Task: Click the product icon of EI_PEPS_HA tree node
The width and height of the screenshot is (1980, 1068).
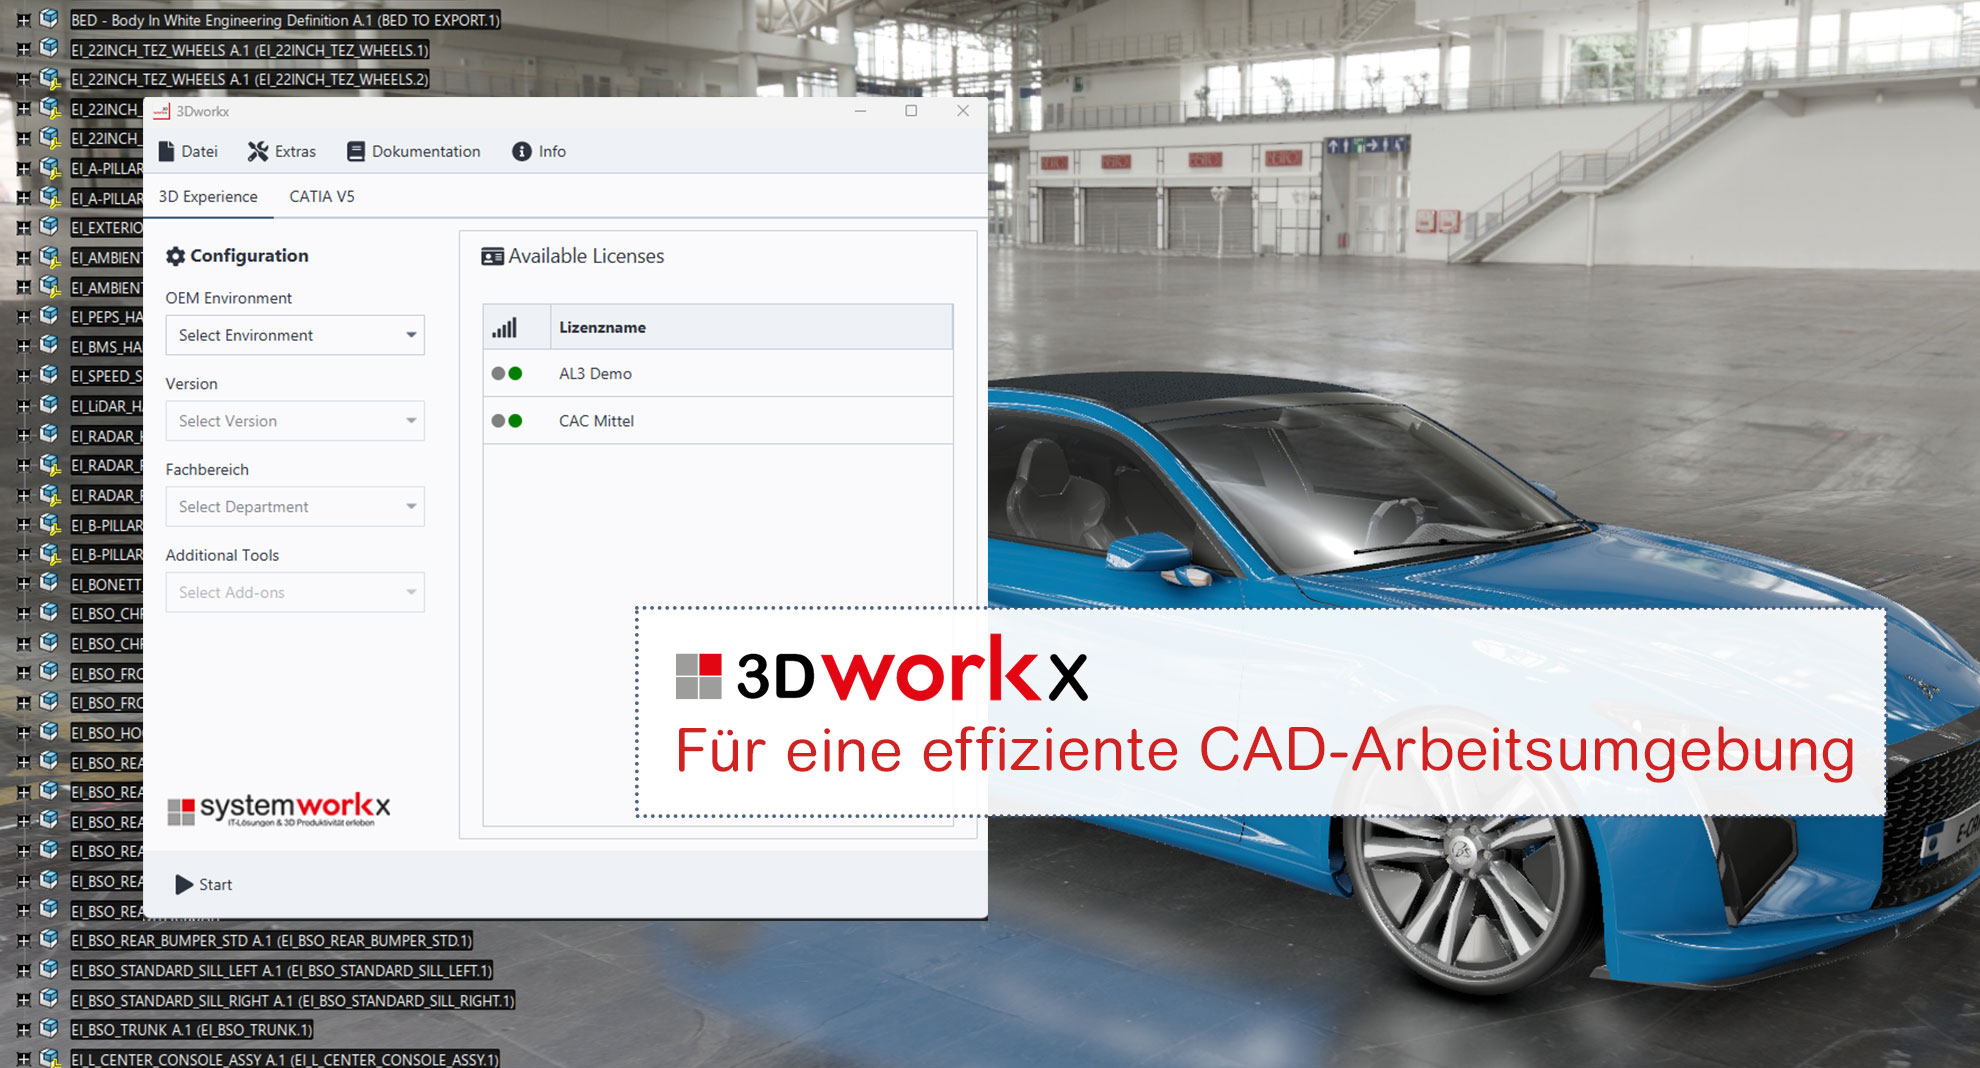Action: click(49, 315)
